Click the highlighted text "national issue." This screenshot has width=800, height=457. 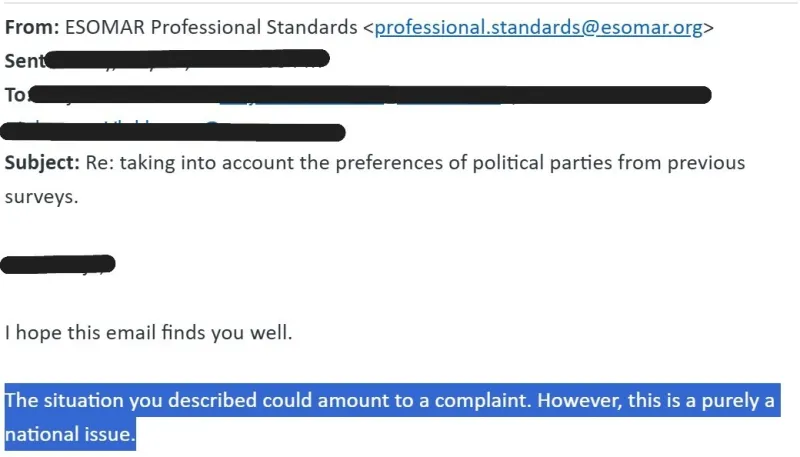tap(70, 436)
